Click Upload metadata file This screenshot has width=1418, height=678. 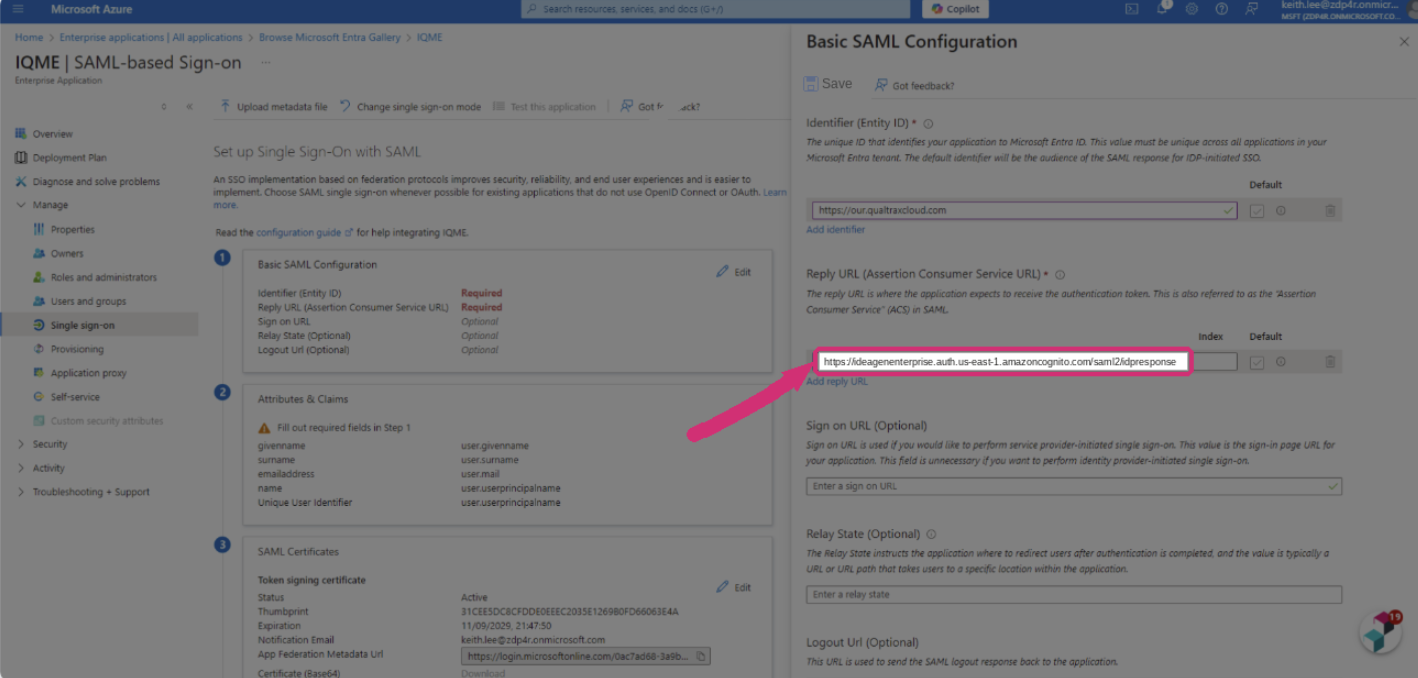[274, 106]
